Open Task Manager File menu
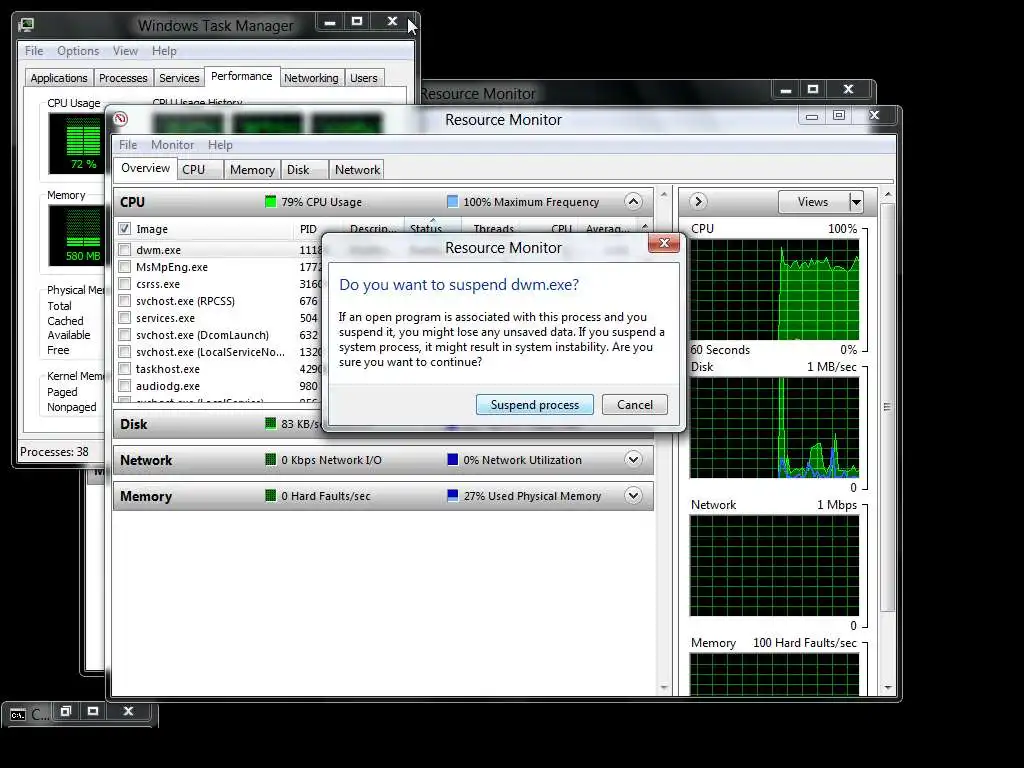 pos(34,51)
